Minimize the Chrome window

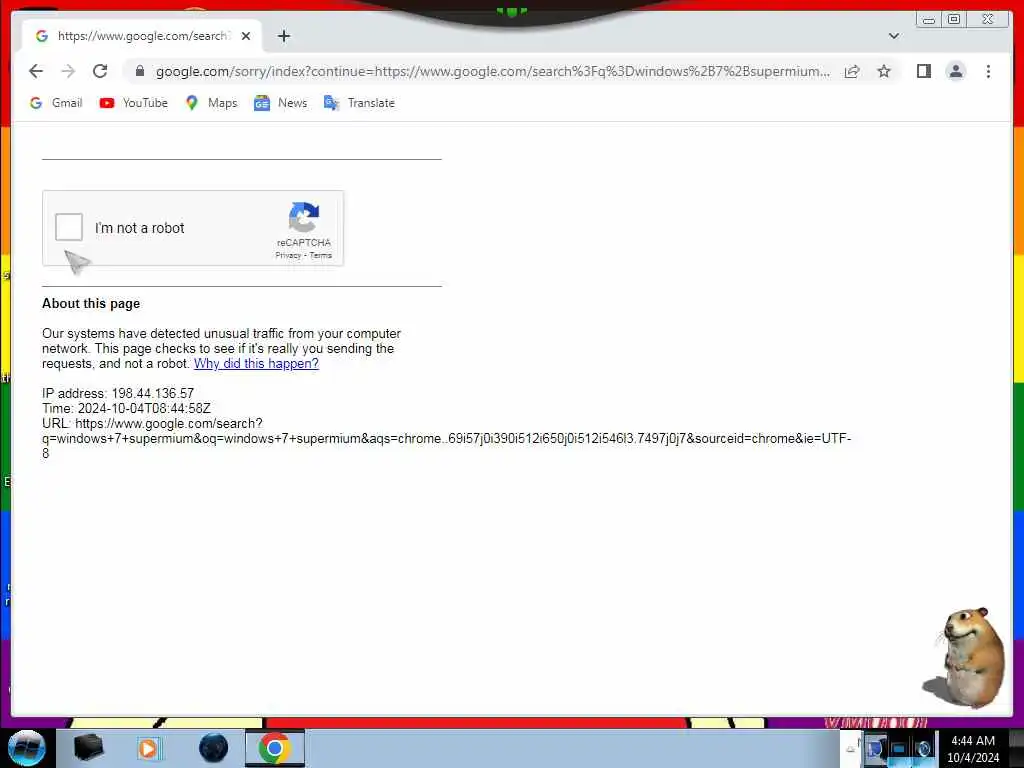(928, 20)
